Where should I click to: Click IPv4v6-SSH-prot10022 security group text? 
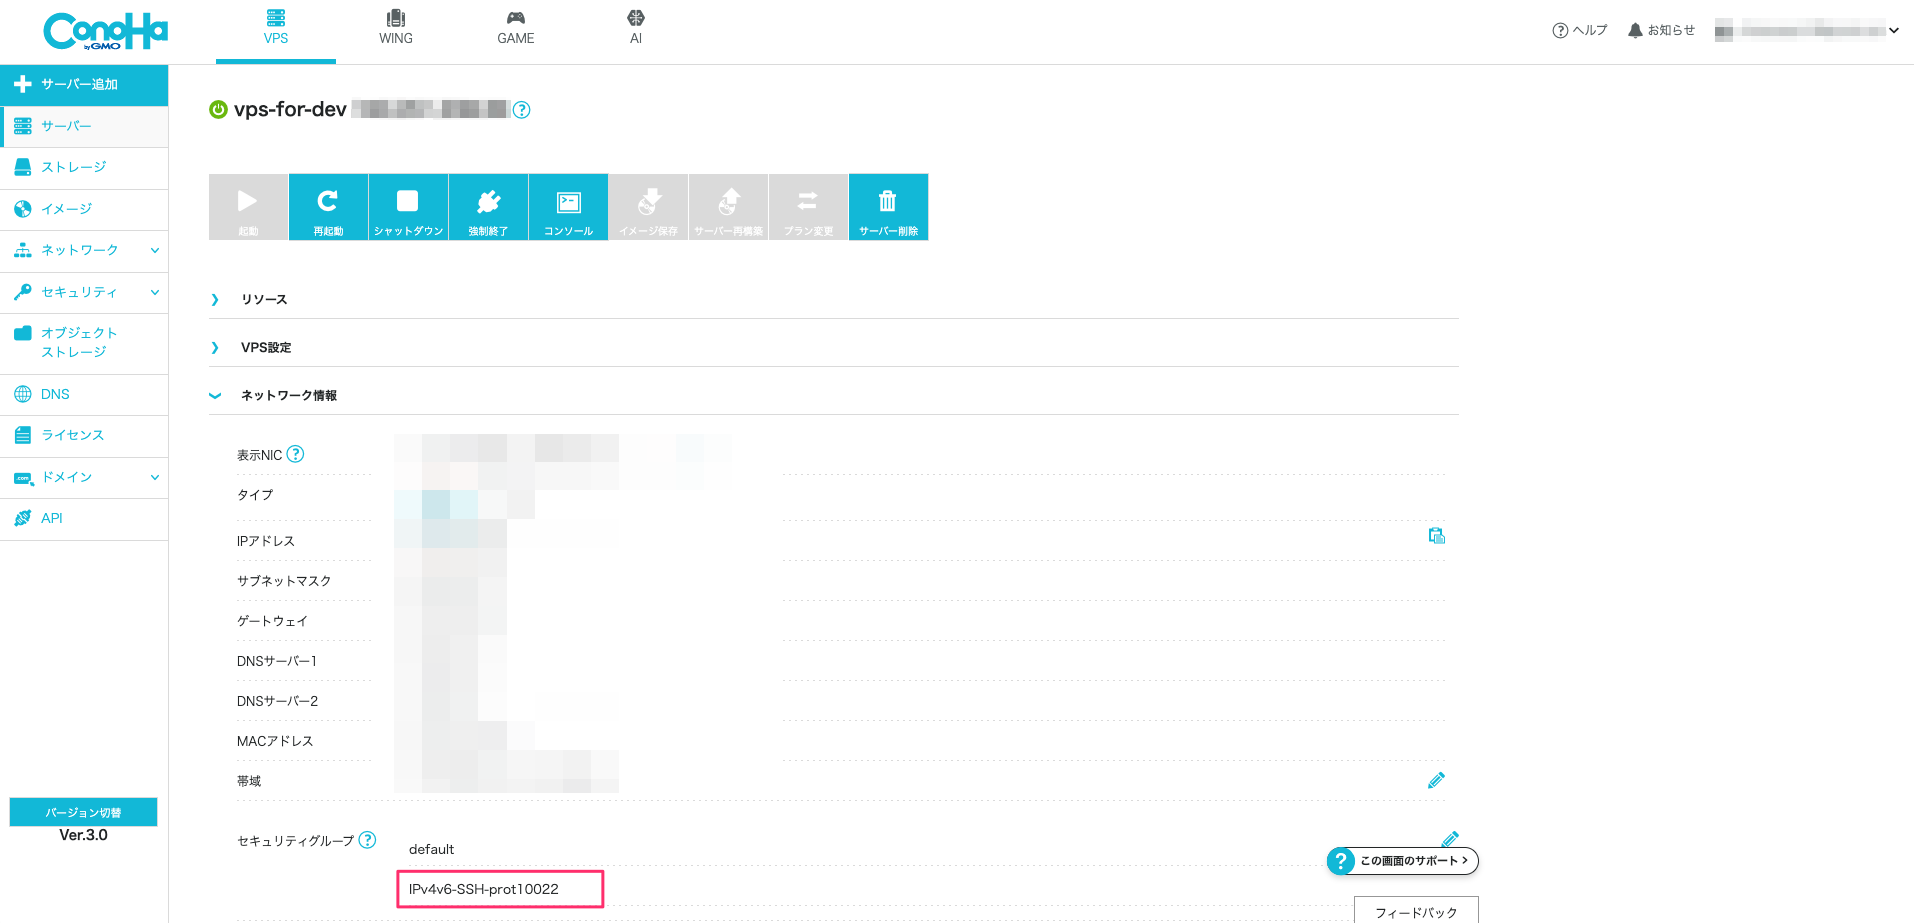coord(484,889)
